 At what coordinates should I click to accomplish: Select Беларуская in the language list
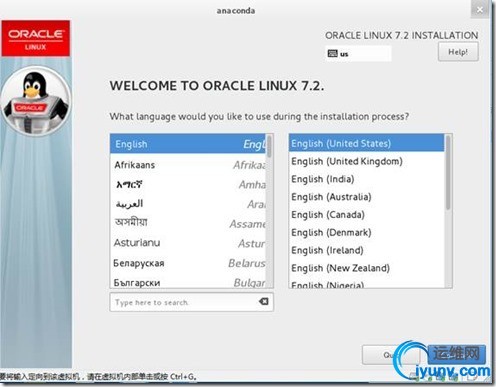tap(188, 263)
